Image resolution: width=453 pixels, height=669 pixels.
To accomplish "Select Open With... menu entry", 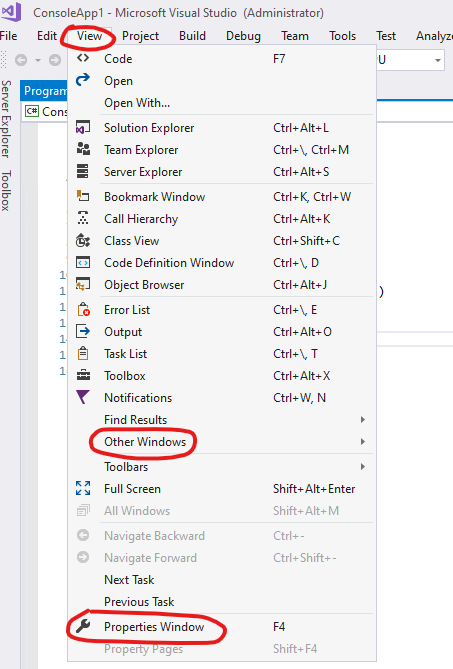I will click(222, 103).
